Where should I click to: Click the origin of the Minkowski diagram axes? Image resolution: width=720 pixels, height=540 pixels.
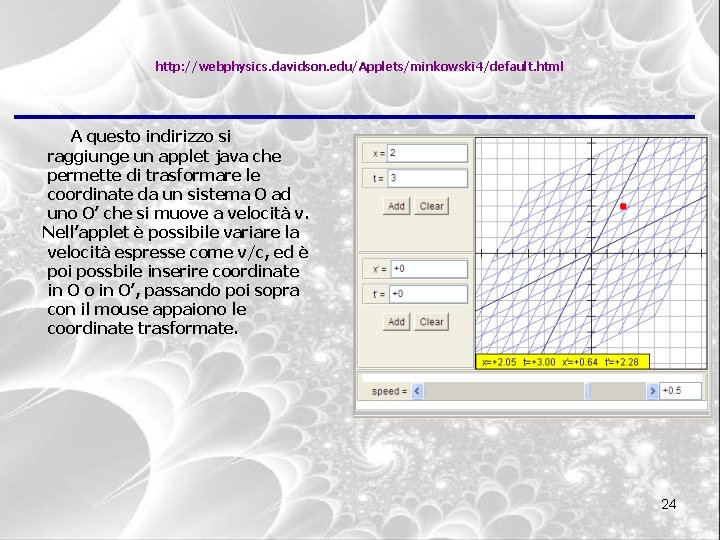[591, 253]
